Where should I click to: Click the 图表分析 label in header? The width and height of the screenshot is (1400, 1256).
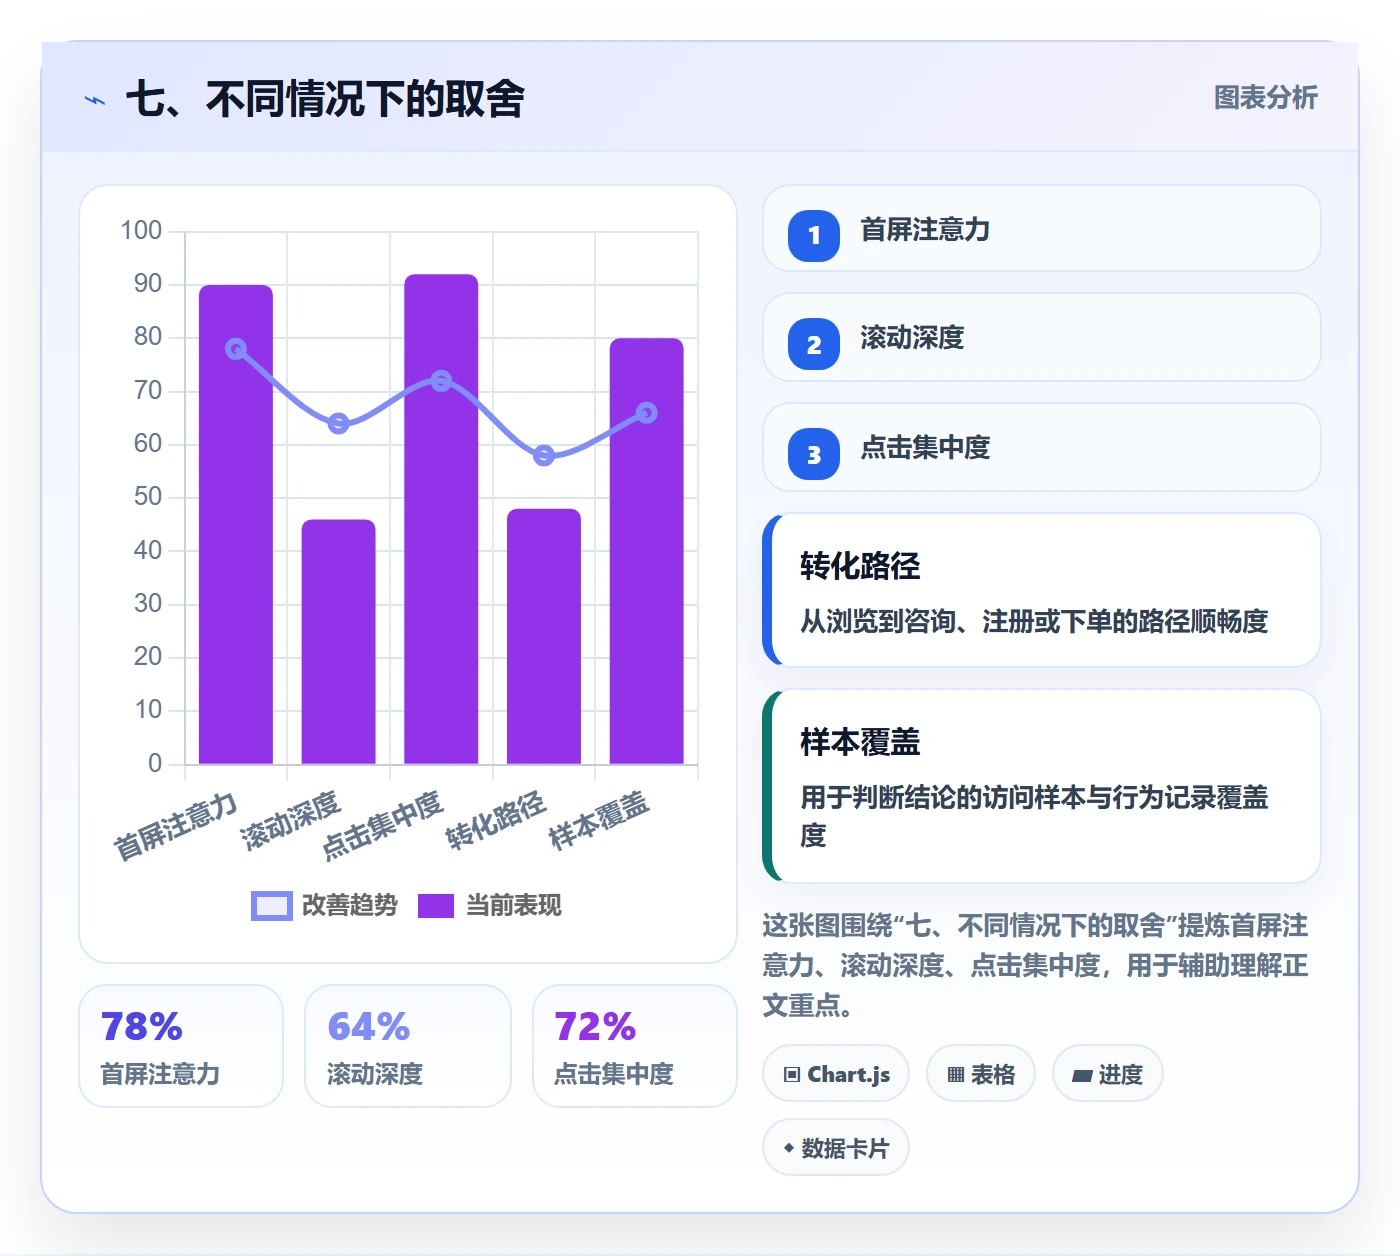(1265, 97)
